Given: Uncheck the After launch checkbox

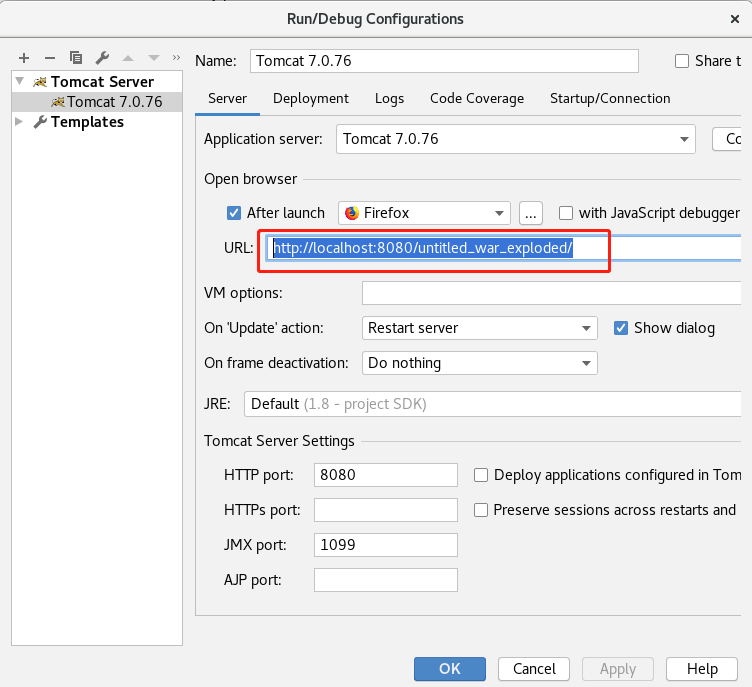Looking at the screenshot, I should [234, 213].
